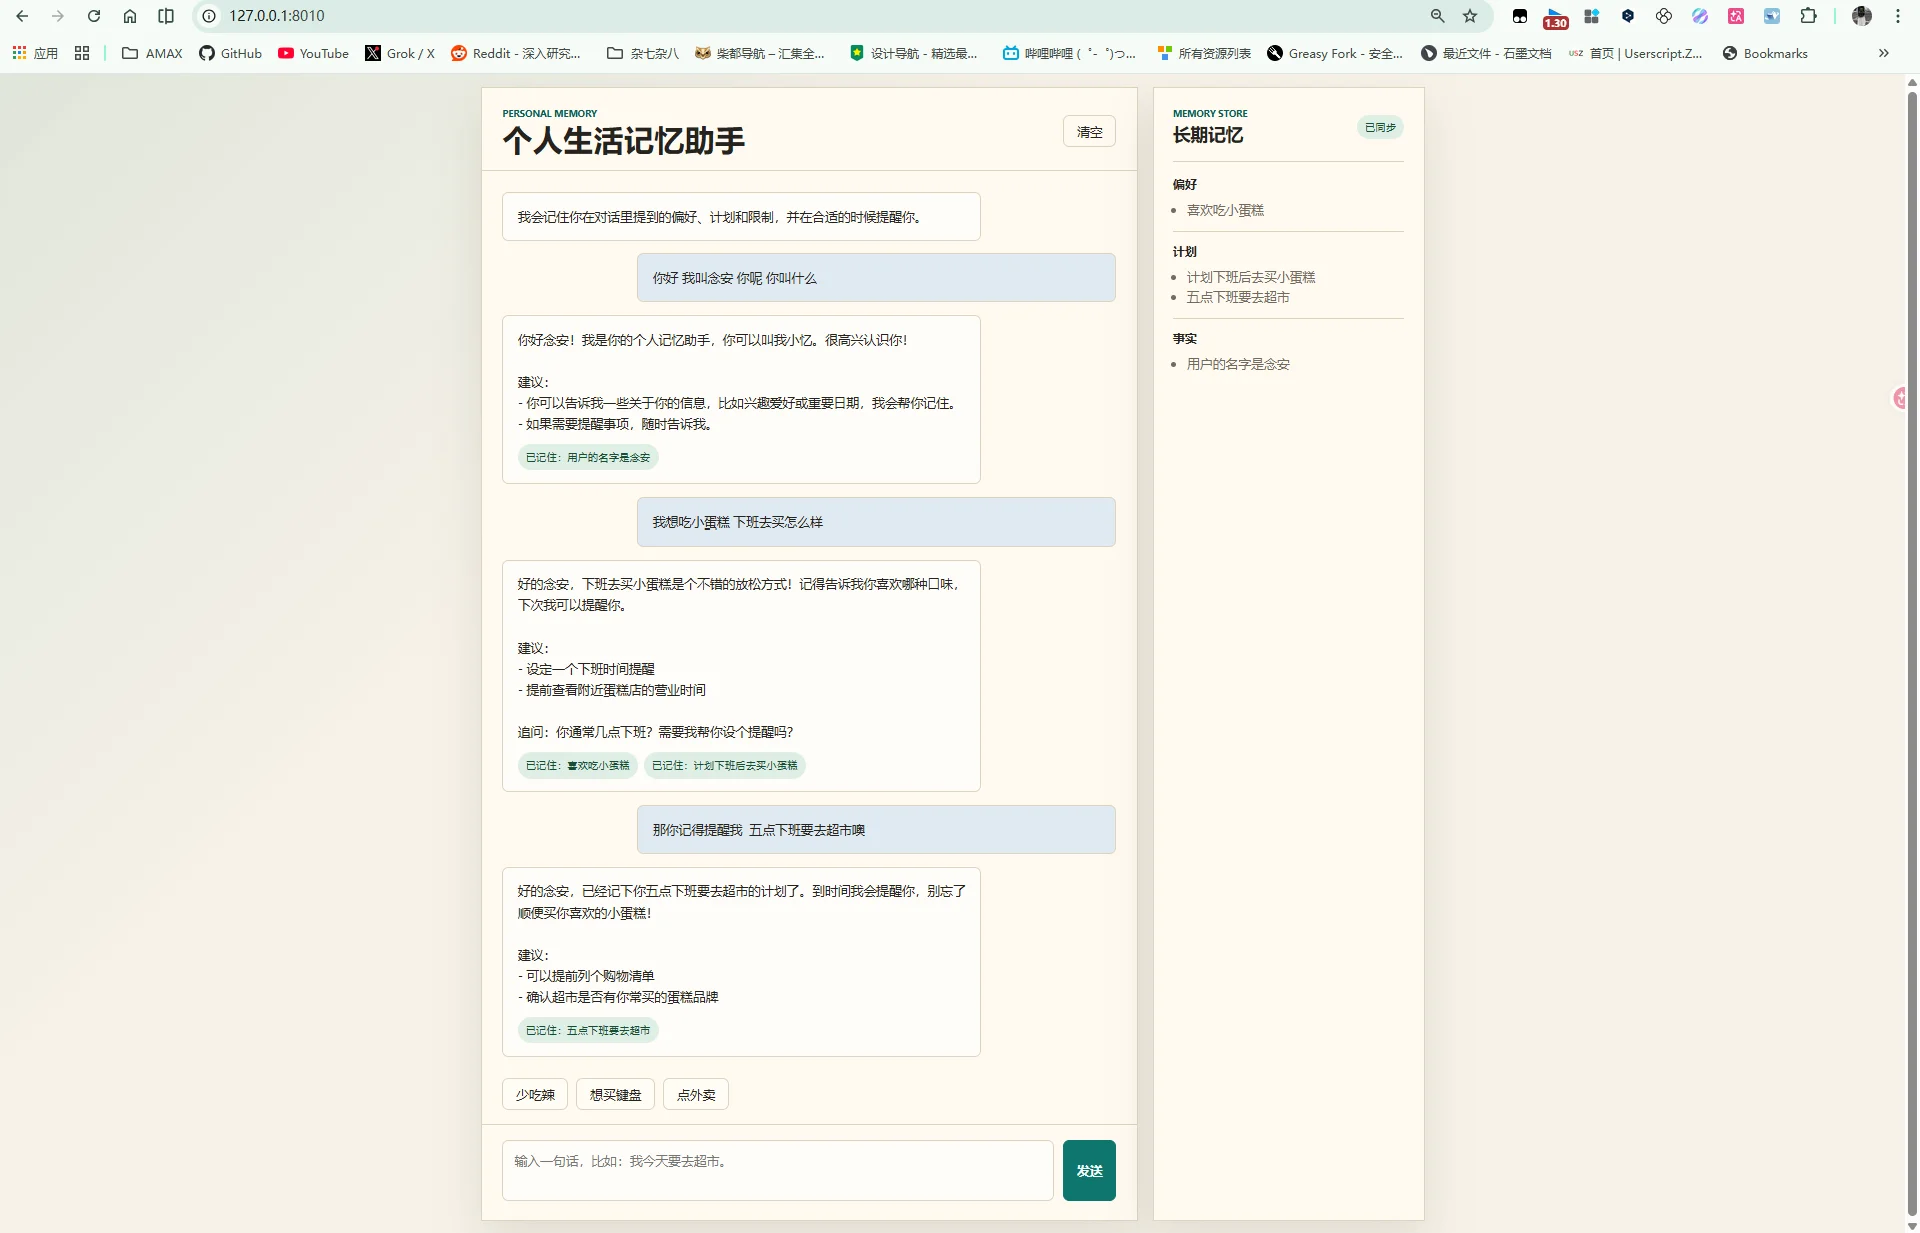Open the 最近文件 - 石墨文档 bookmark
Viewport: 1920px width, 1233px height.
pyautogui.click(x=1486, y=53)
